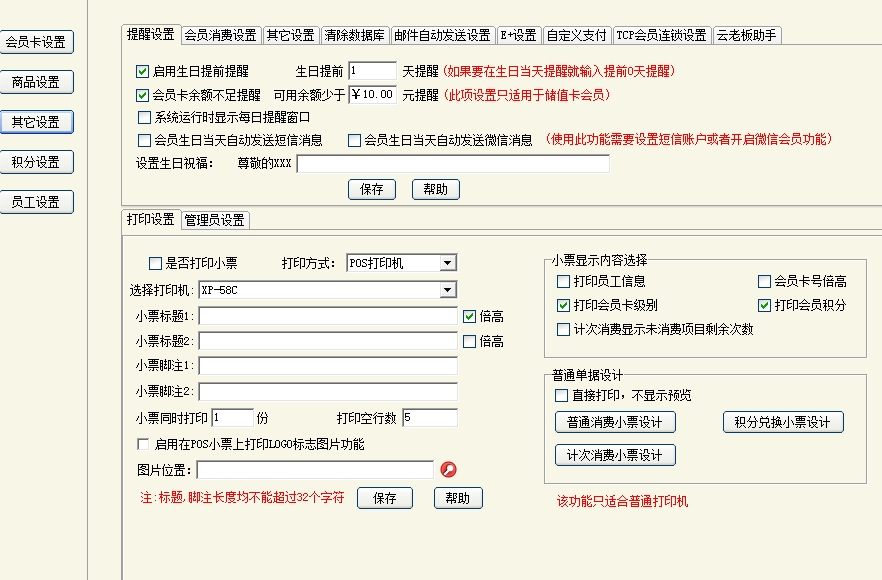Go to the 云老板助手 tab

(747, 35)
